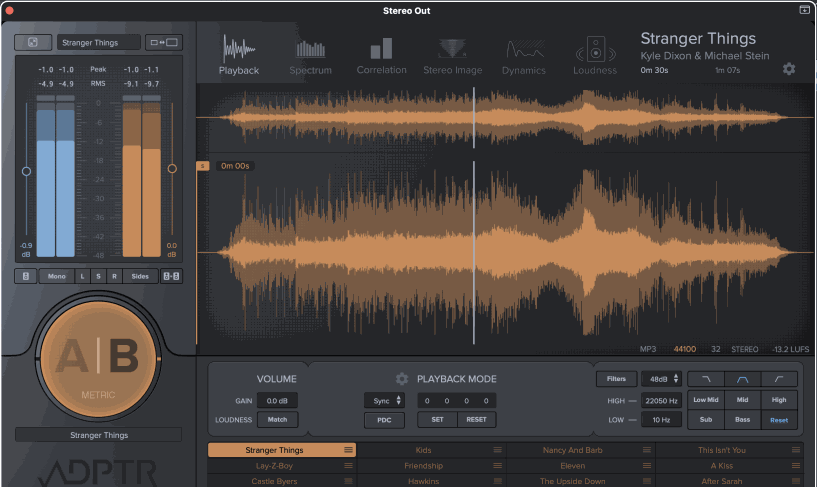This screenshot has width=817, height=487.
Task: Select the High filter band preset
Action: point(779,399)
